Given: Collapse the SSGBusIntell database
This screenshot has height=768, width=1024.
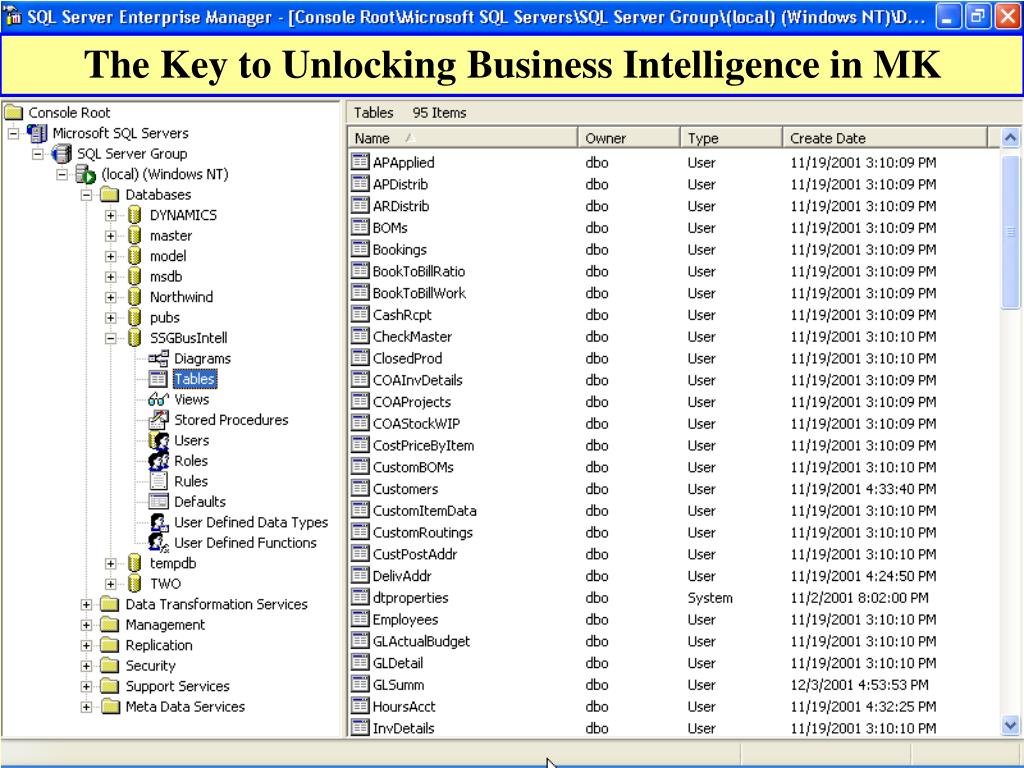Looking at the screenshot, I should (110, 338).
